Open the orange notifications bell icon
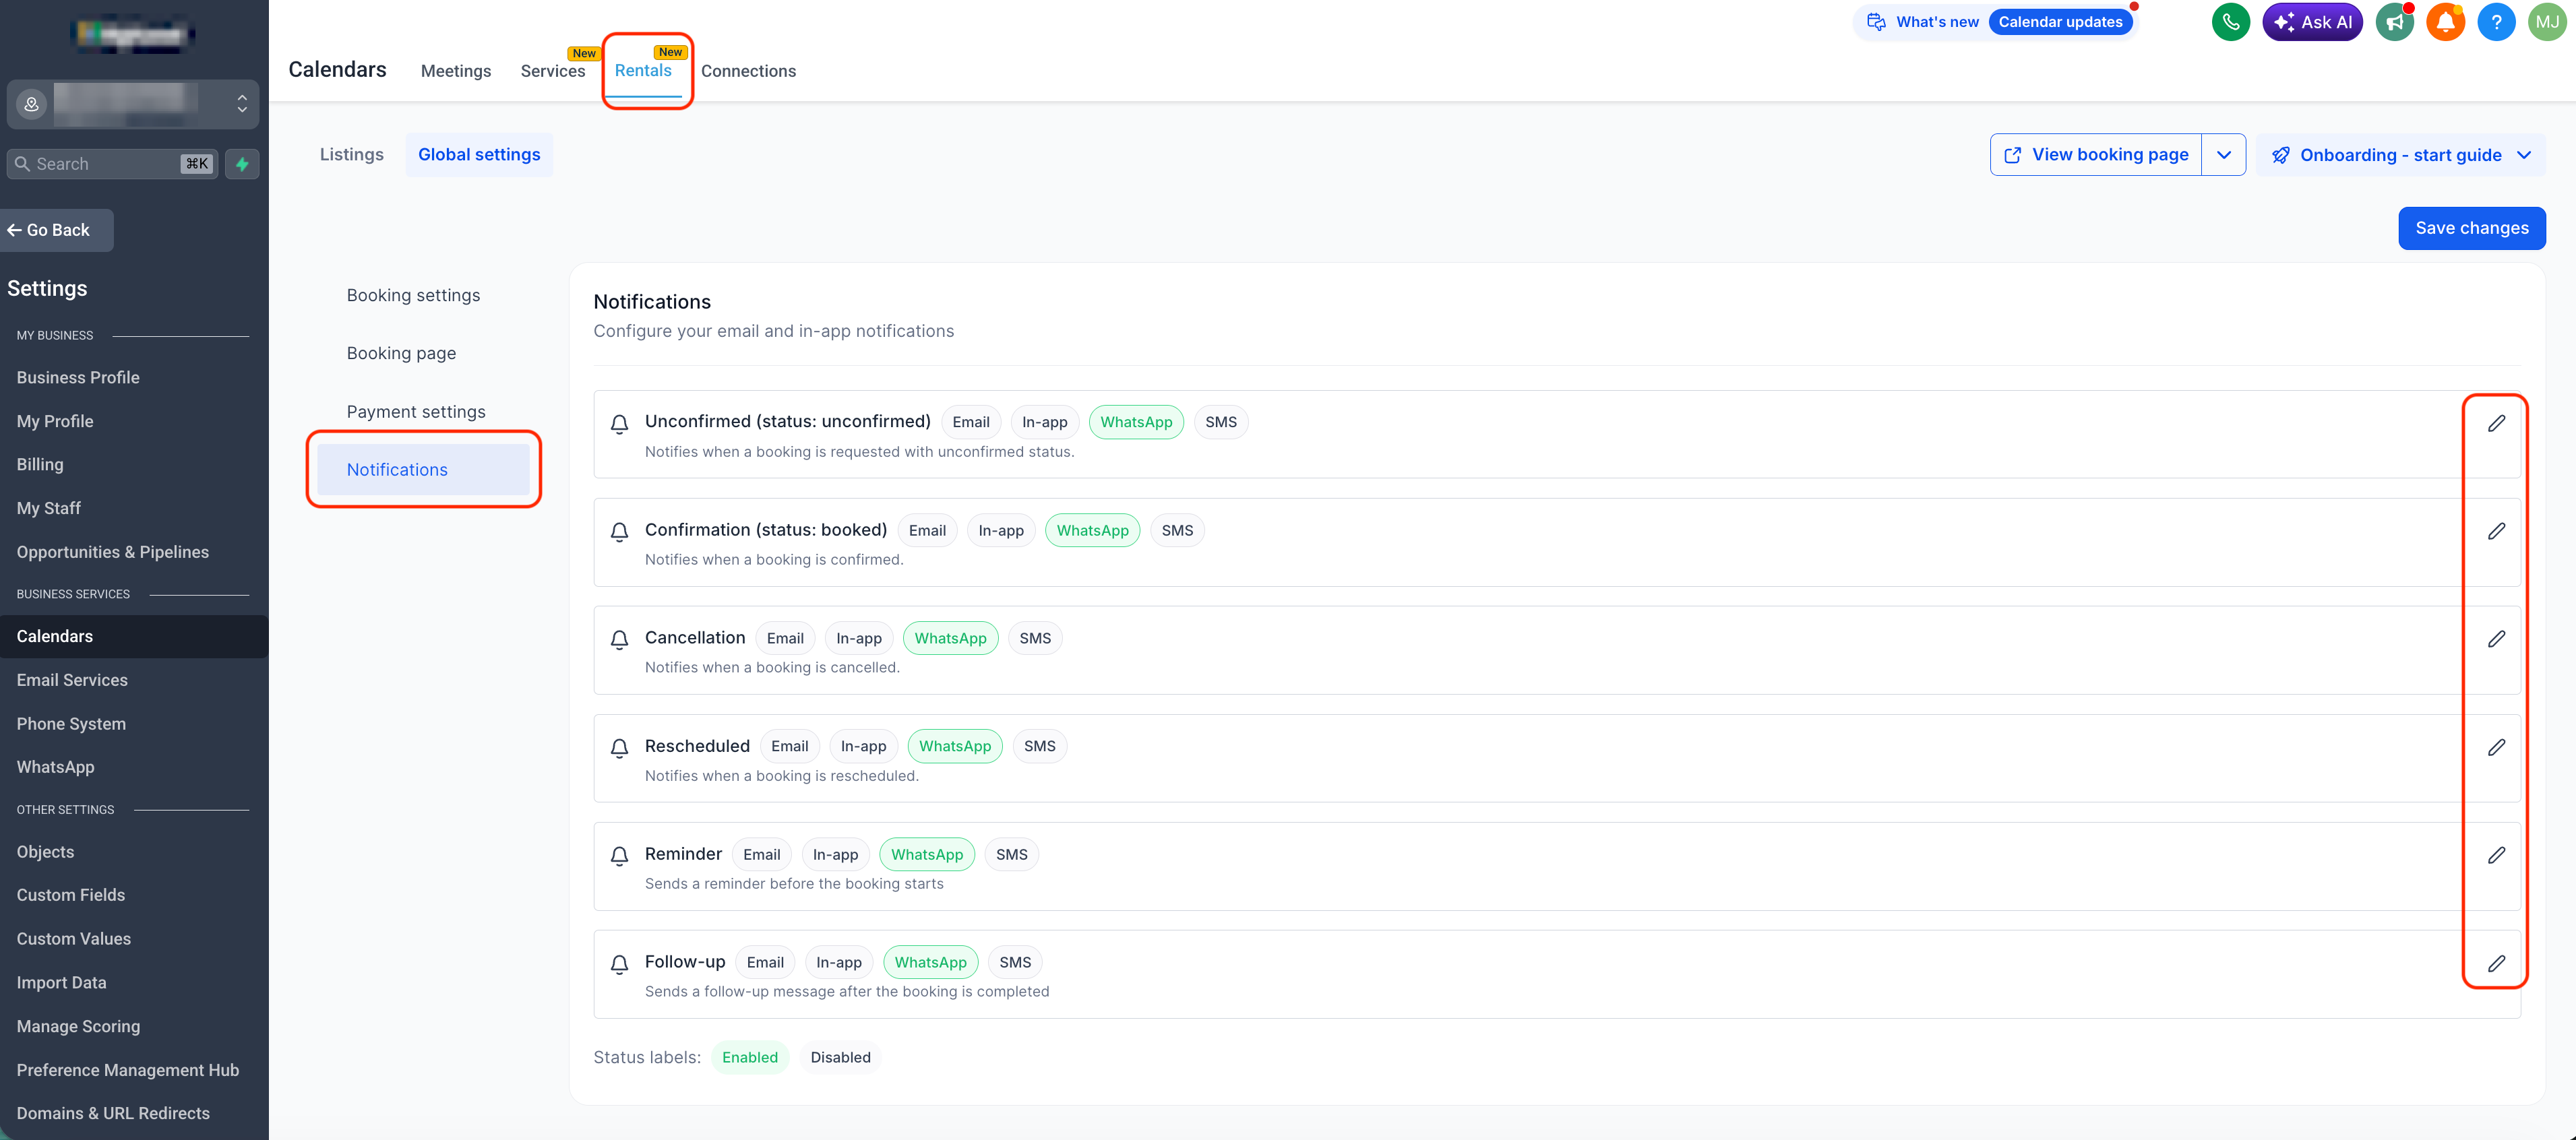 2445,22
